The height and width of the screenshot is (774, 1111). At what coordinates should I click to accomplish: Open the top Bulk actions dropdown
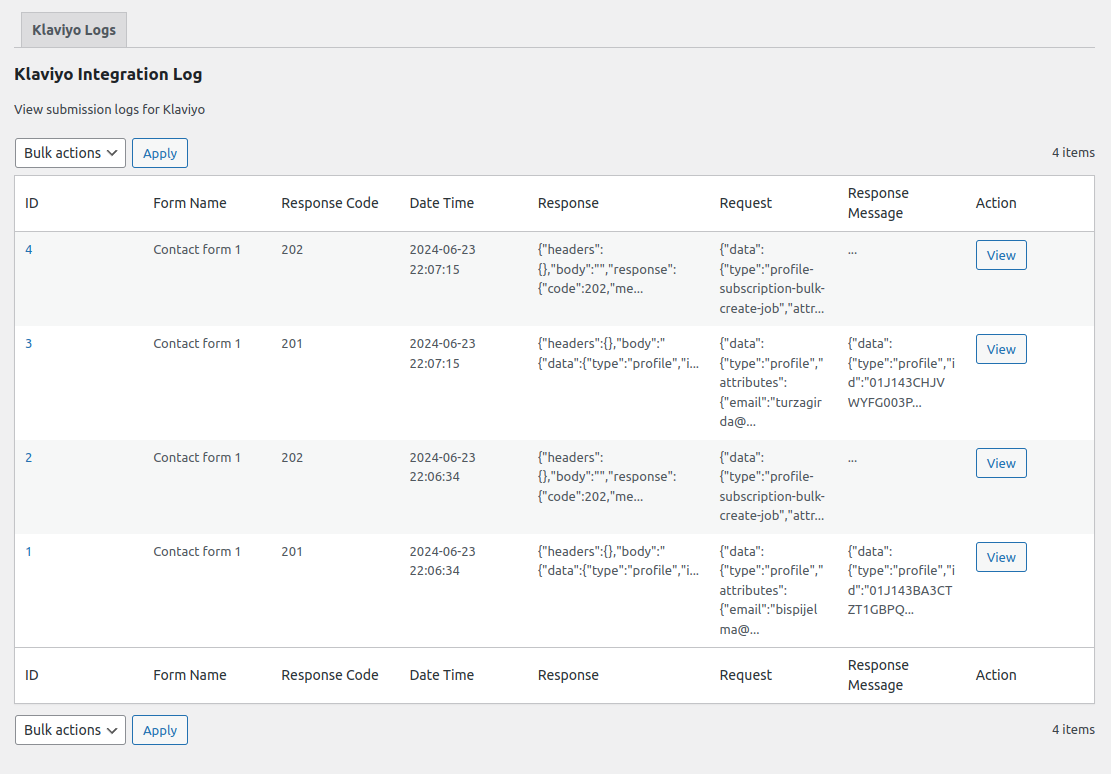(70, 153)
